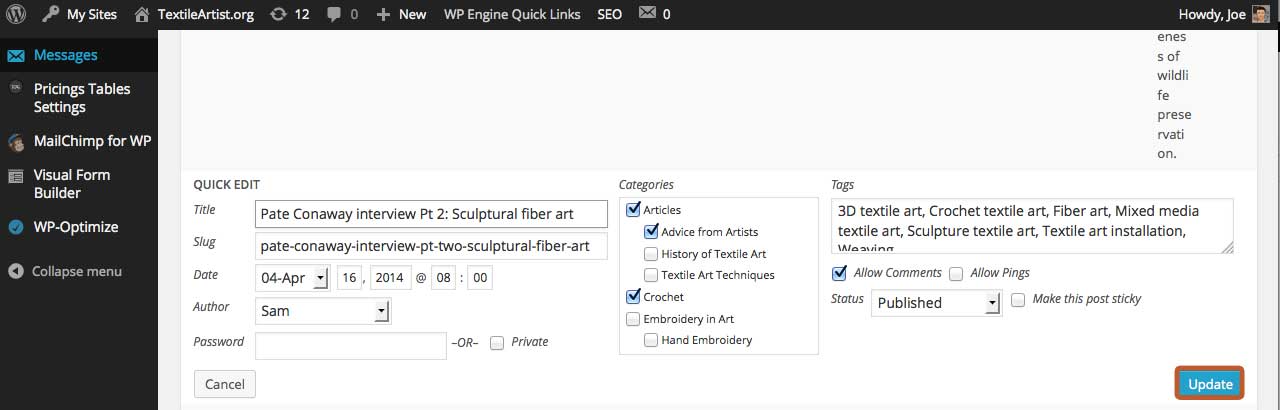Open SEO admin bar menu
The height and width of the screenshot is (410, 1280).
(609, 14)
